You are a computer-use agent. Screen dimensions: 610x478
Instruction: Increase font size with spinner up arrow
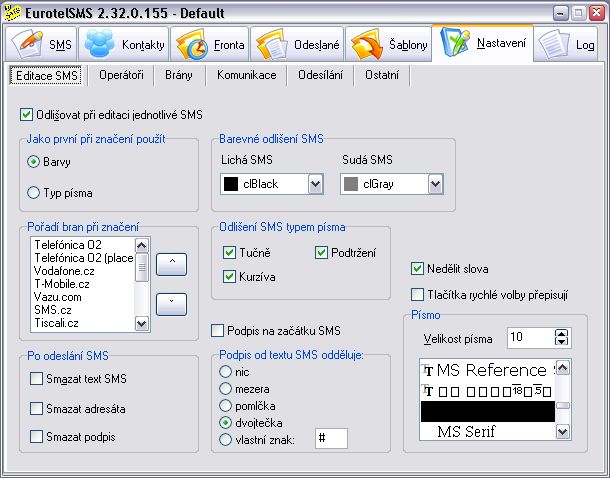tap(561, 333)
